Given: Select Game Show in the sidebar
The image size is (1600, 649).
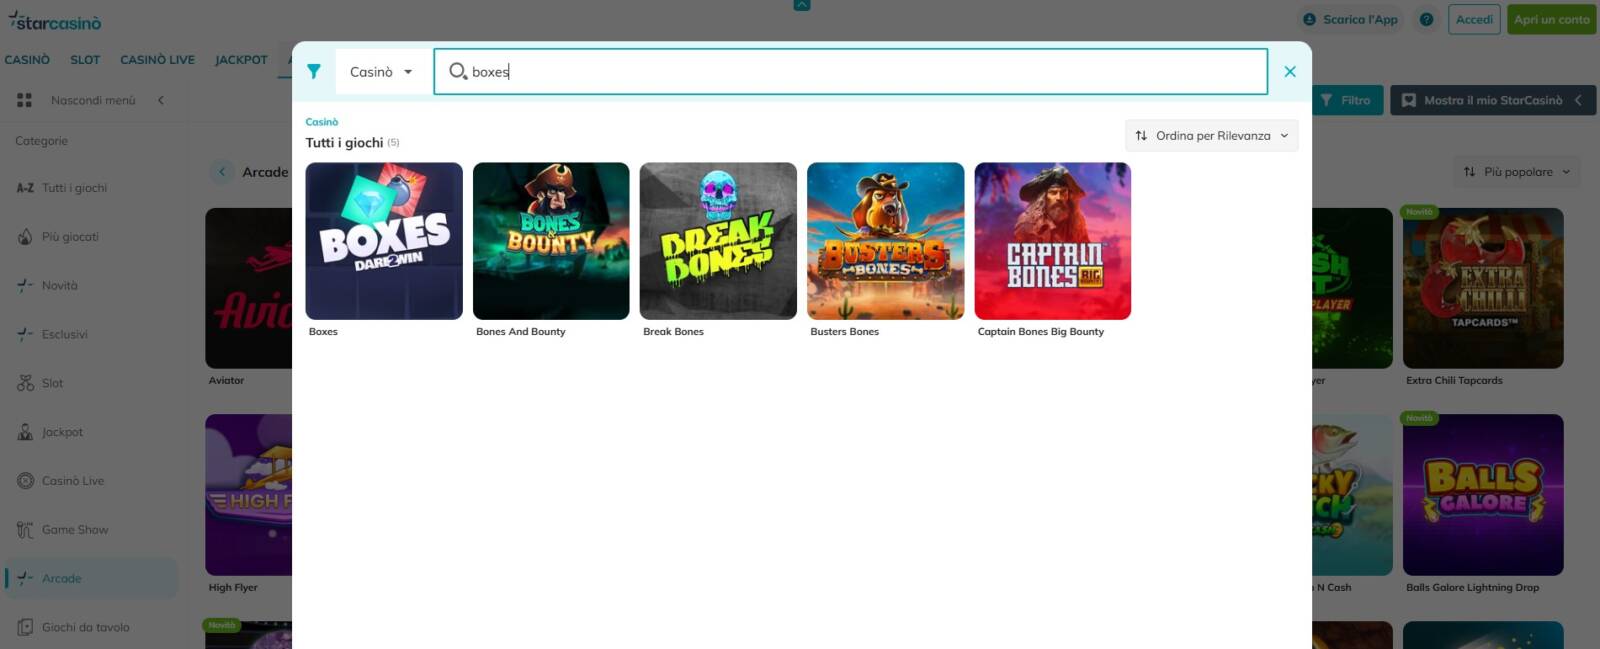Looking at the screenshot, I should 75,530.
